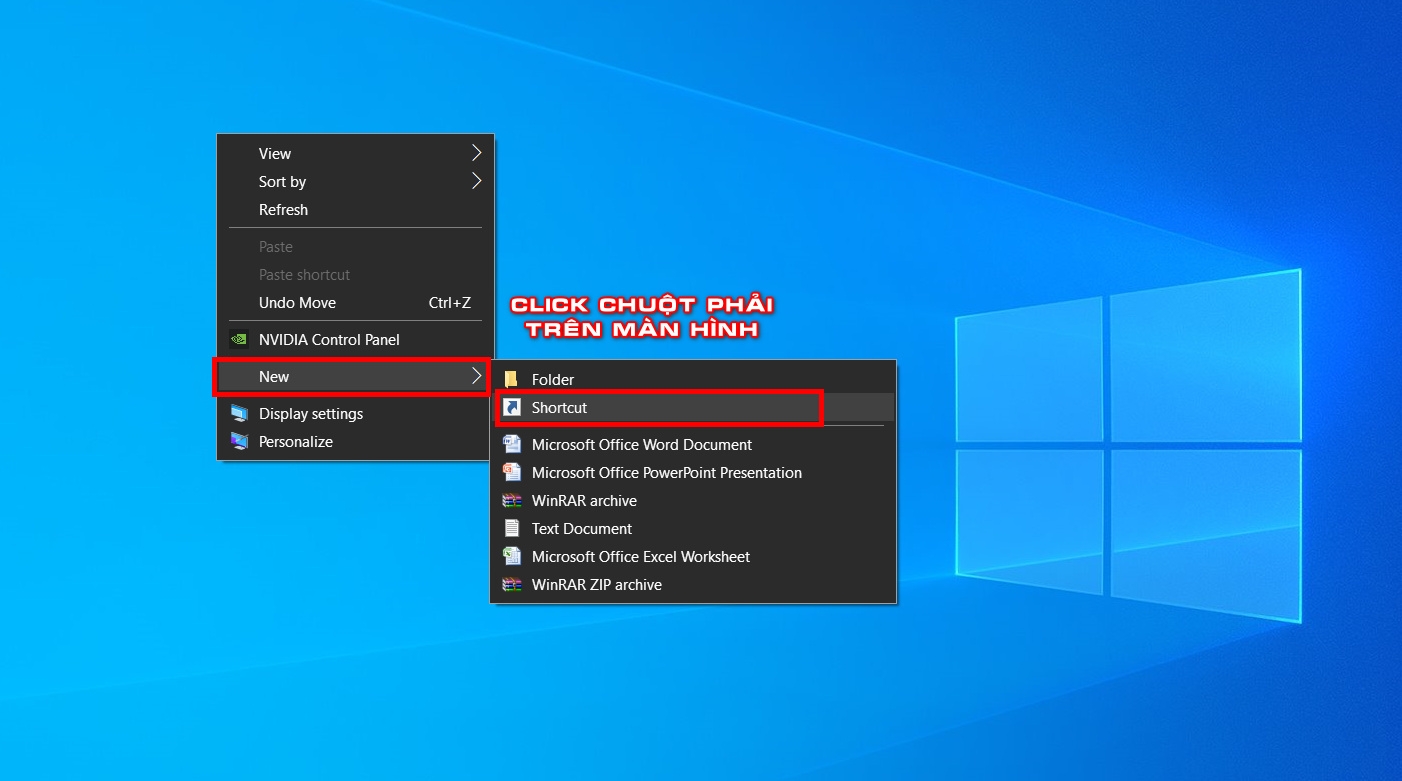Click the WinRAR ZIP archive icon
1402x781 pixels.
pyautogui.click(x=512, y=584)
